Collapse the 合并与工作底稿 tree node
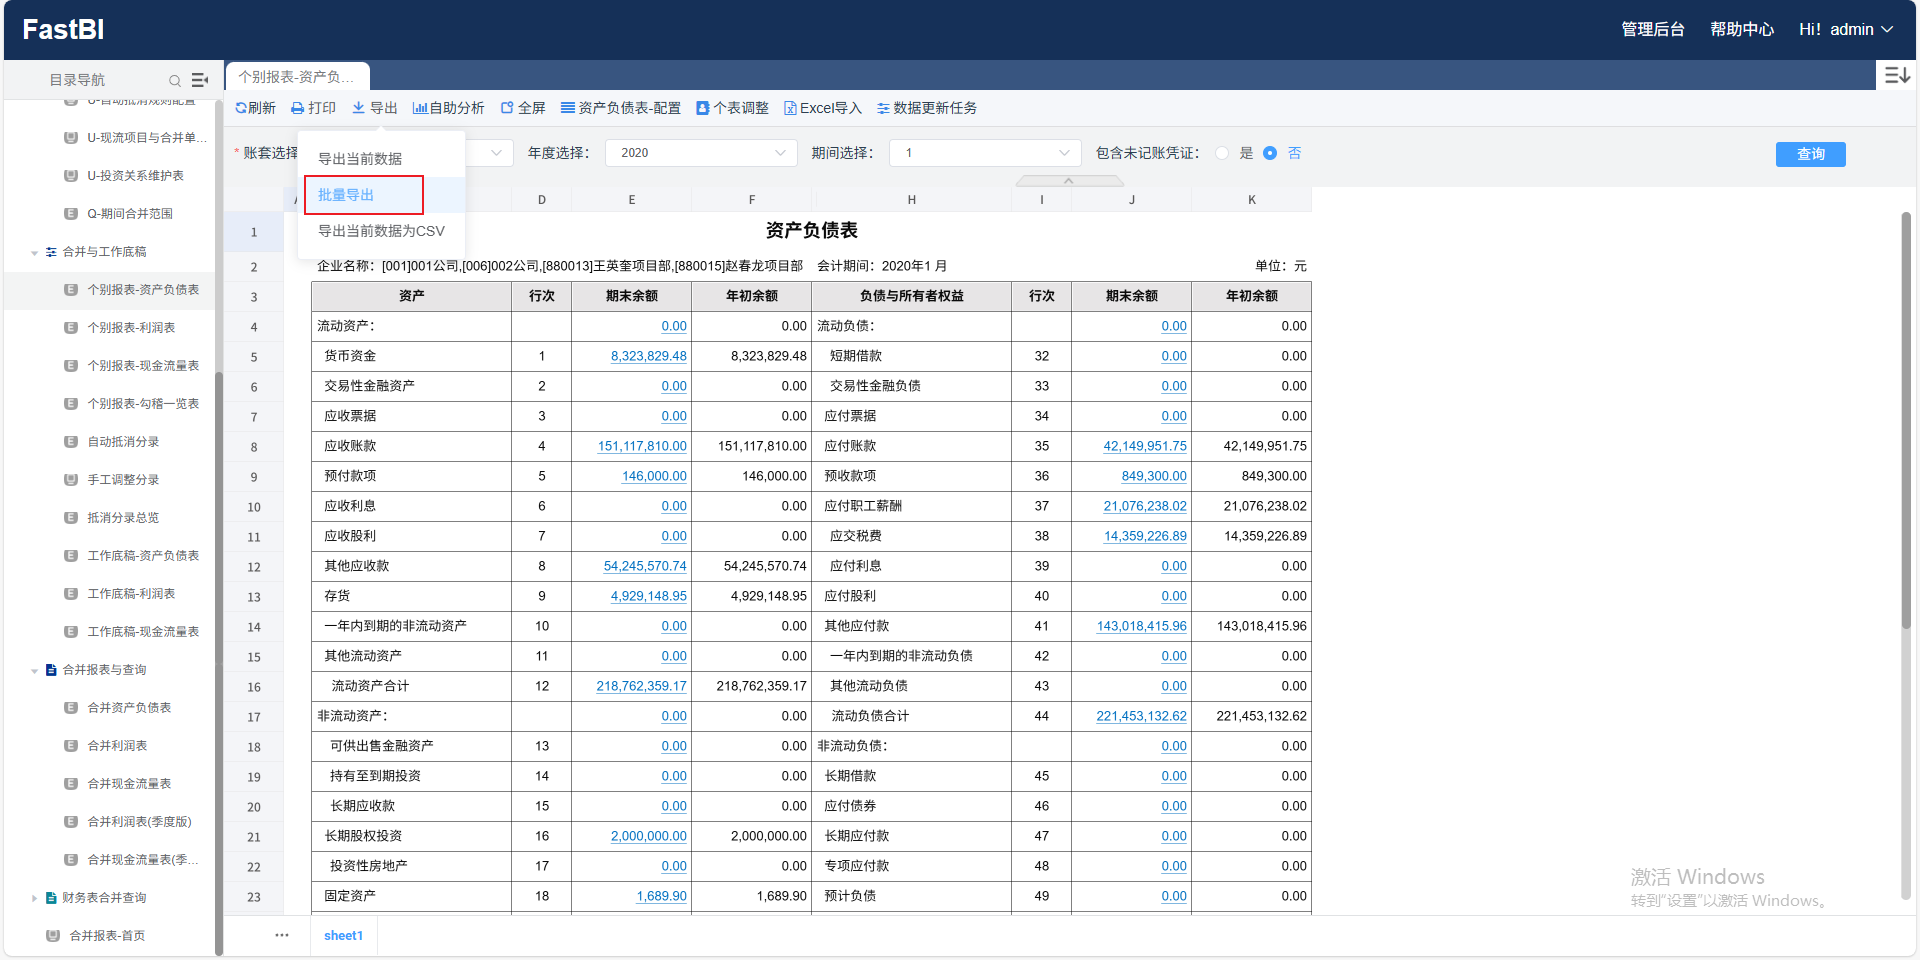 pos(35,252)
